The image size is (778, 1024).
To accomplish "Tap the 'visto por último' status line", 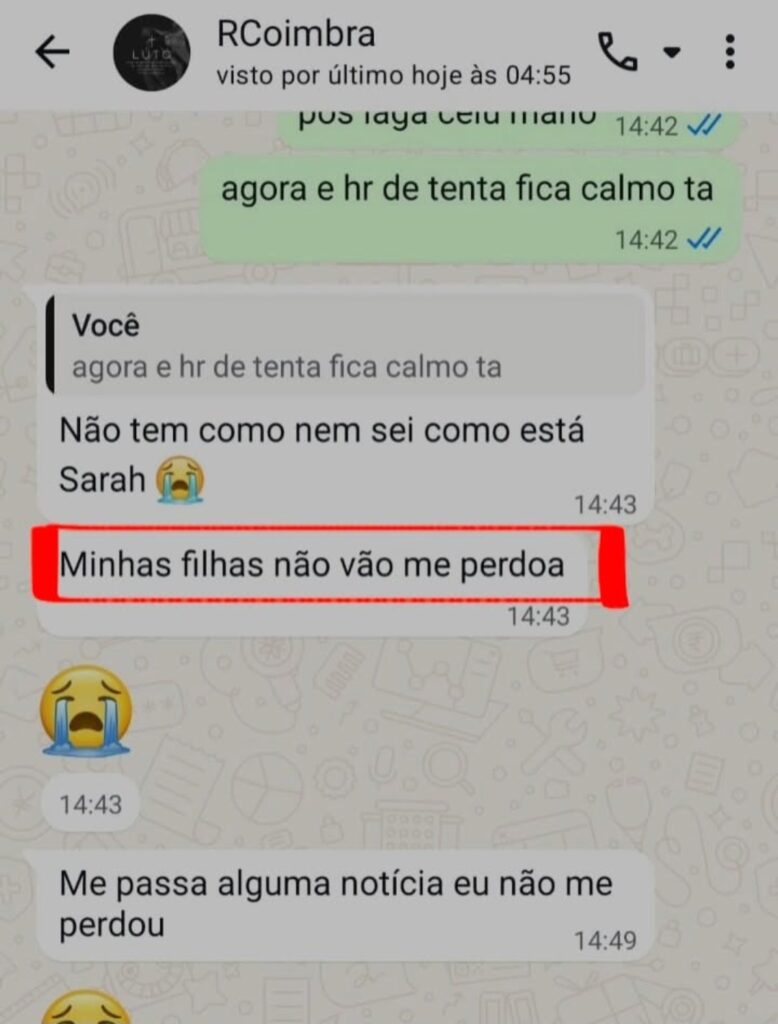I will point(394,76).
